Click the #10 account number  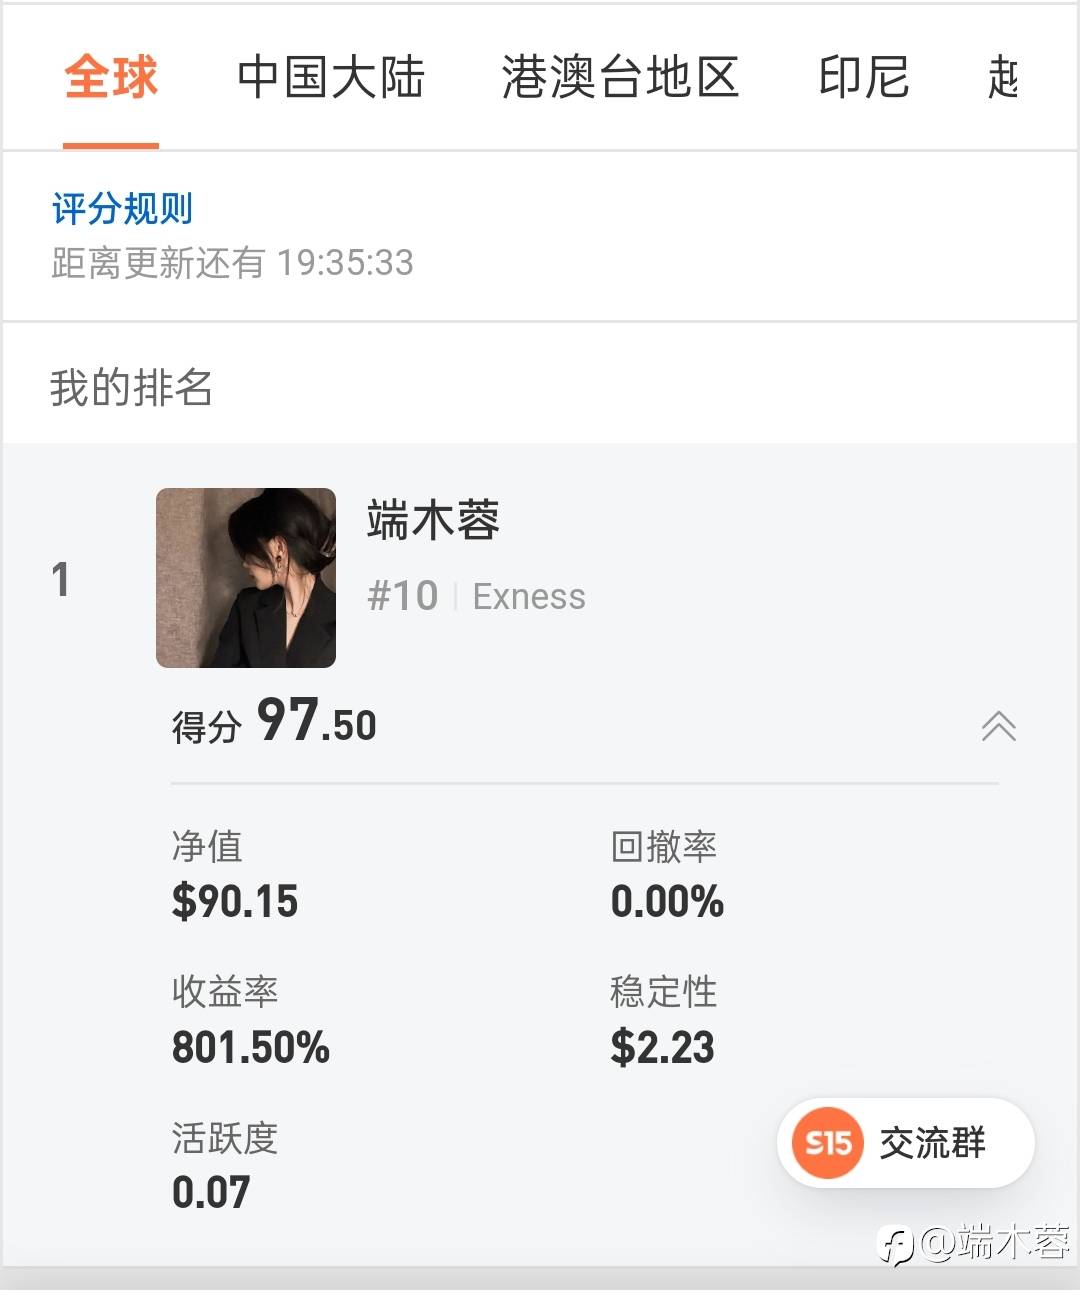click(x=403, y=597)
